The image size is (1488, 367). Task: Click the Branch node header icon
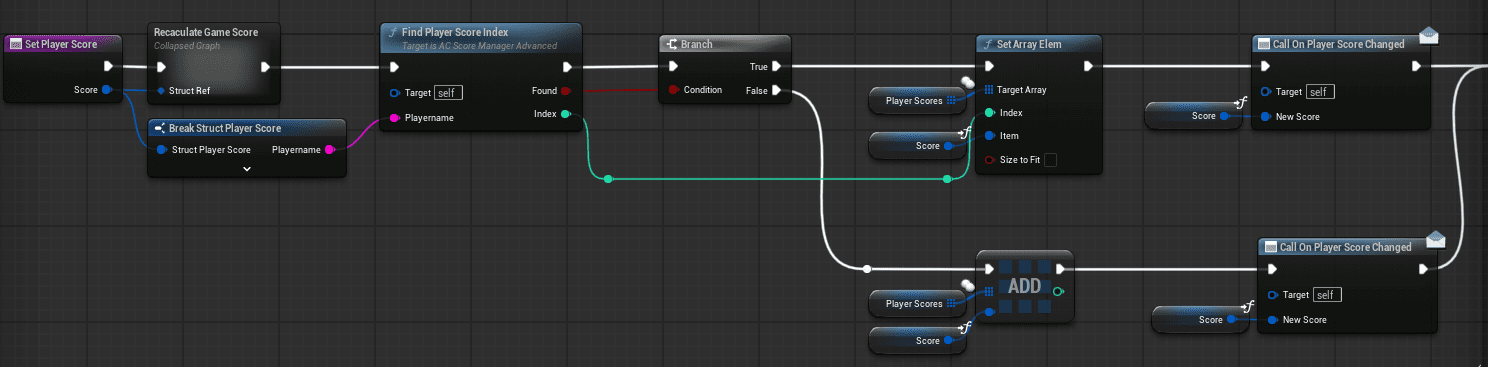point(672,44)
